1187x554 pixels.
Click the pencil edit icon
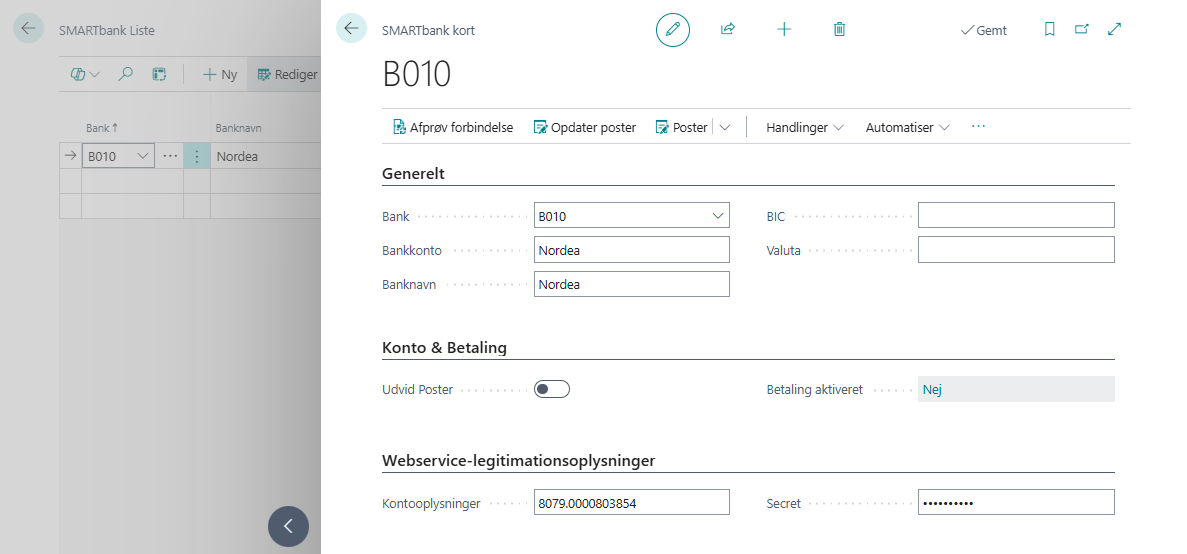673,30
